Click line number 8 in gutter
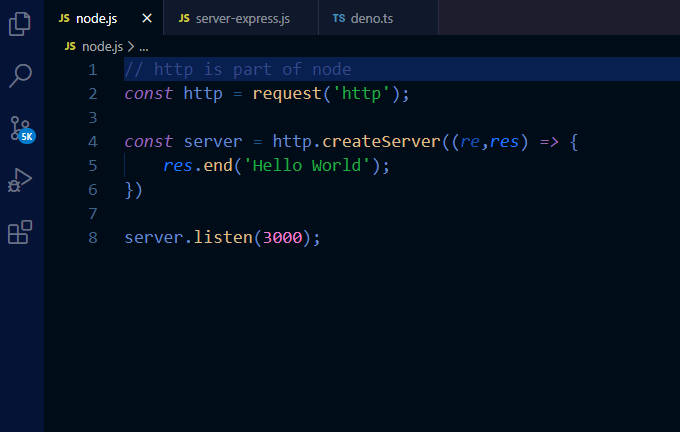 pos(92,238)
